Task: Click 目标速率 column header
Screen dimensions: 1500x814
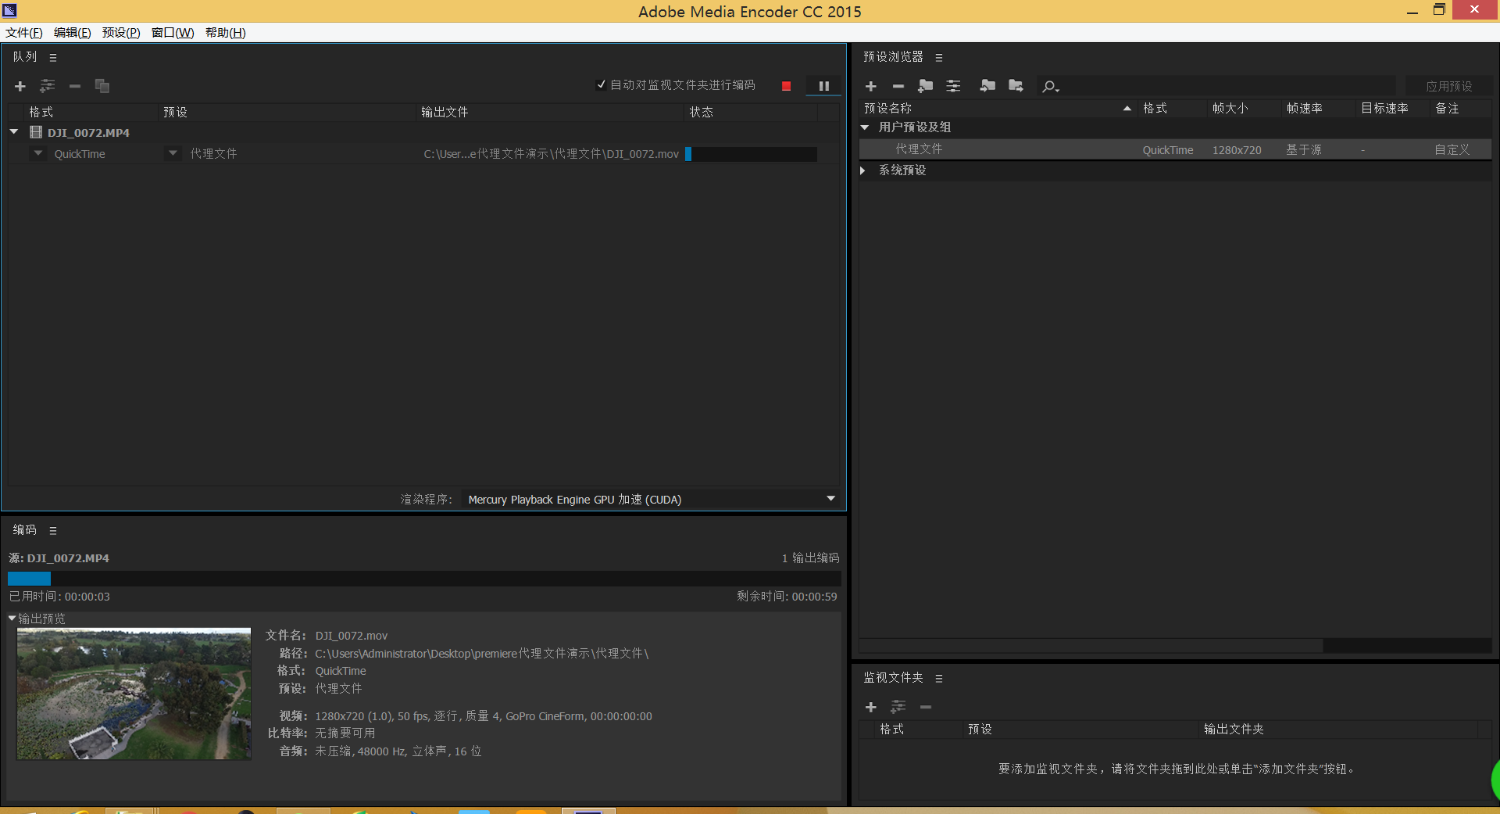Action: pos(1384,108)
